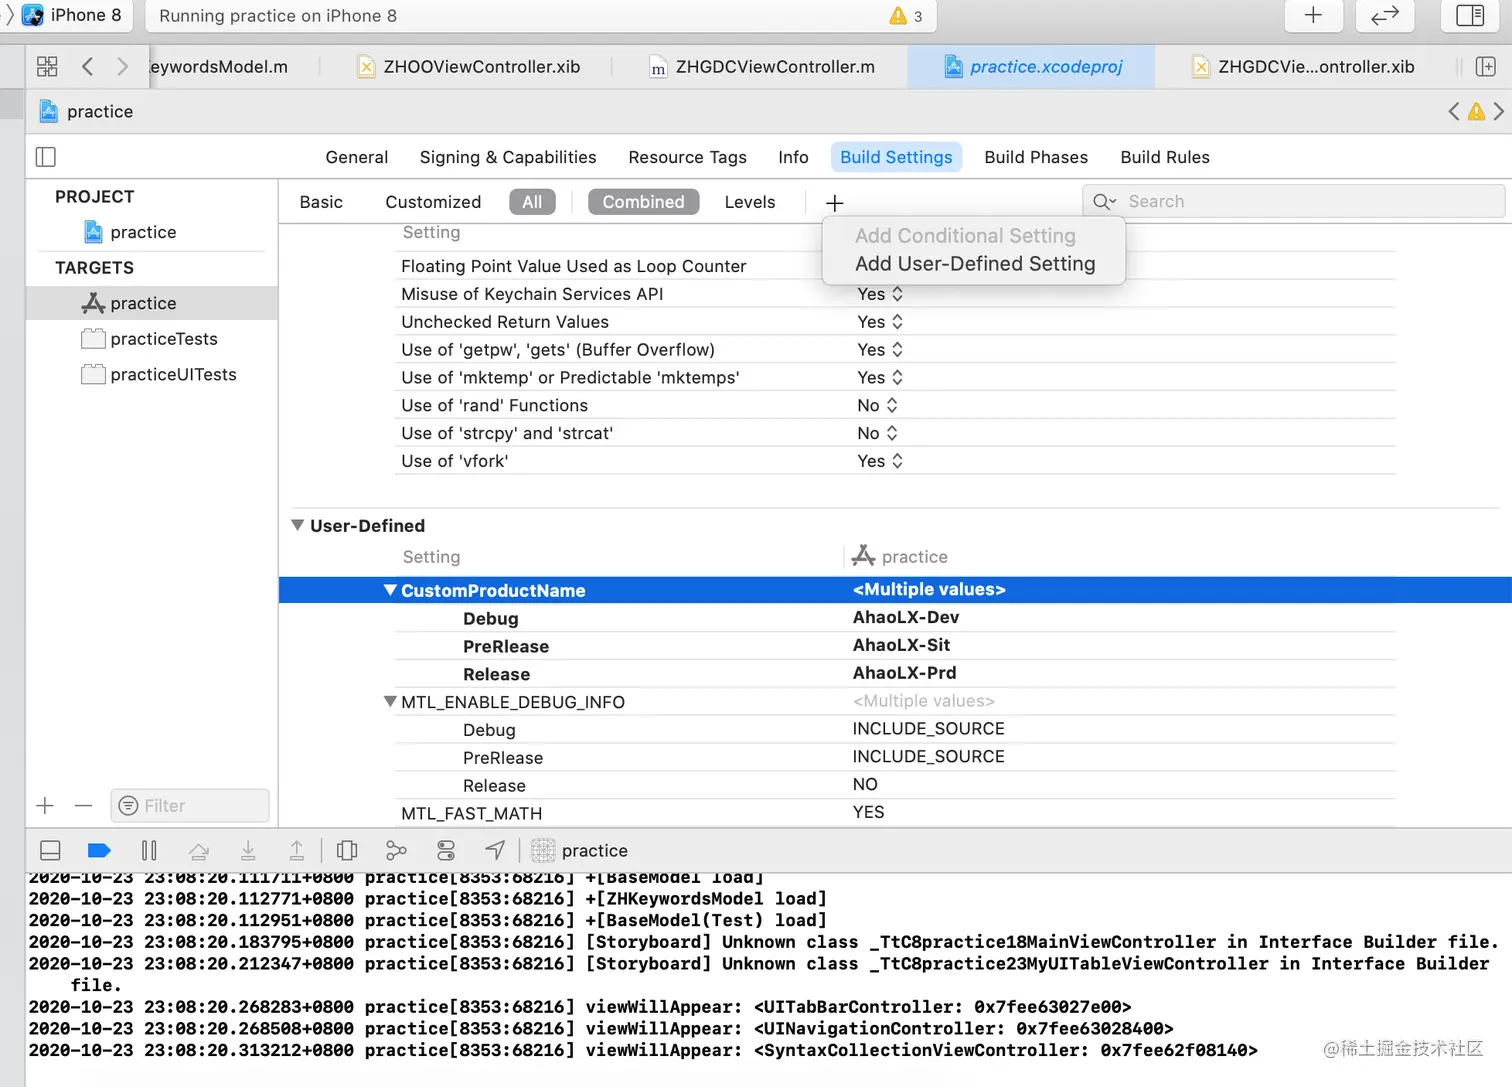Open the Environment Overrides icon

[446, 851]
